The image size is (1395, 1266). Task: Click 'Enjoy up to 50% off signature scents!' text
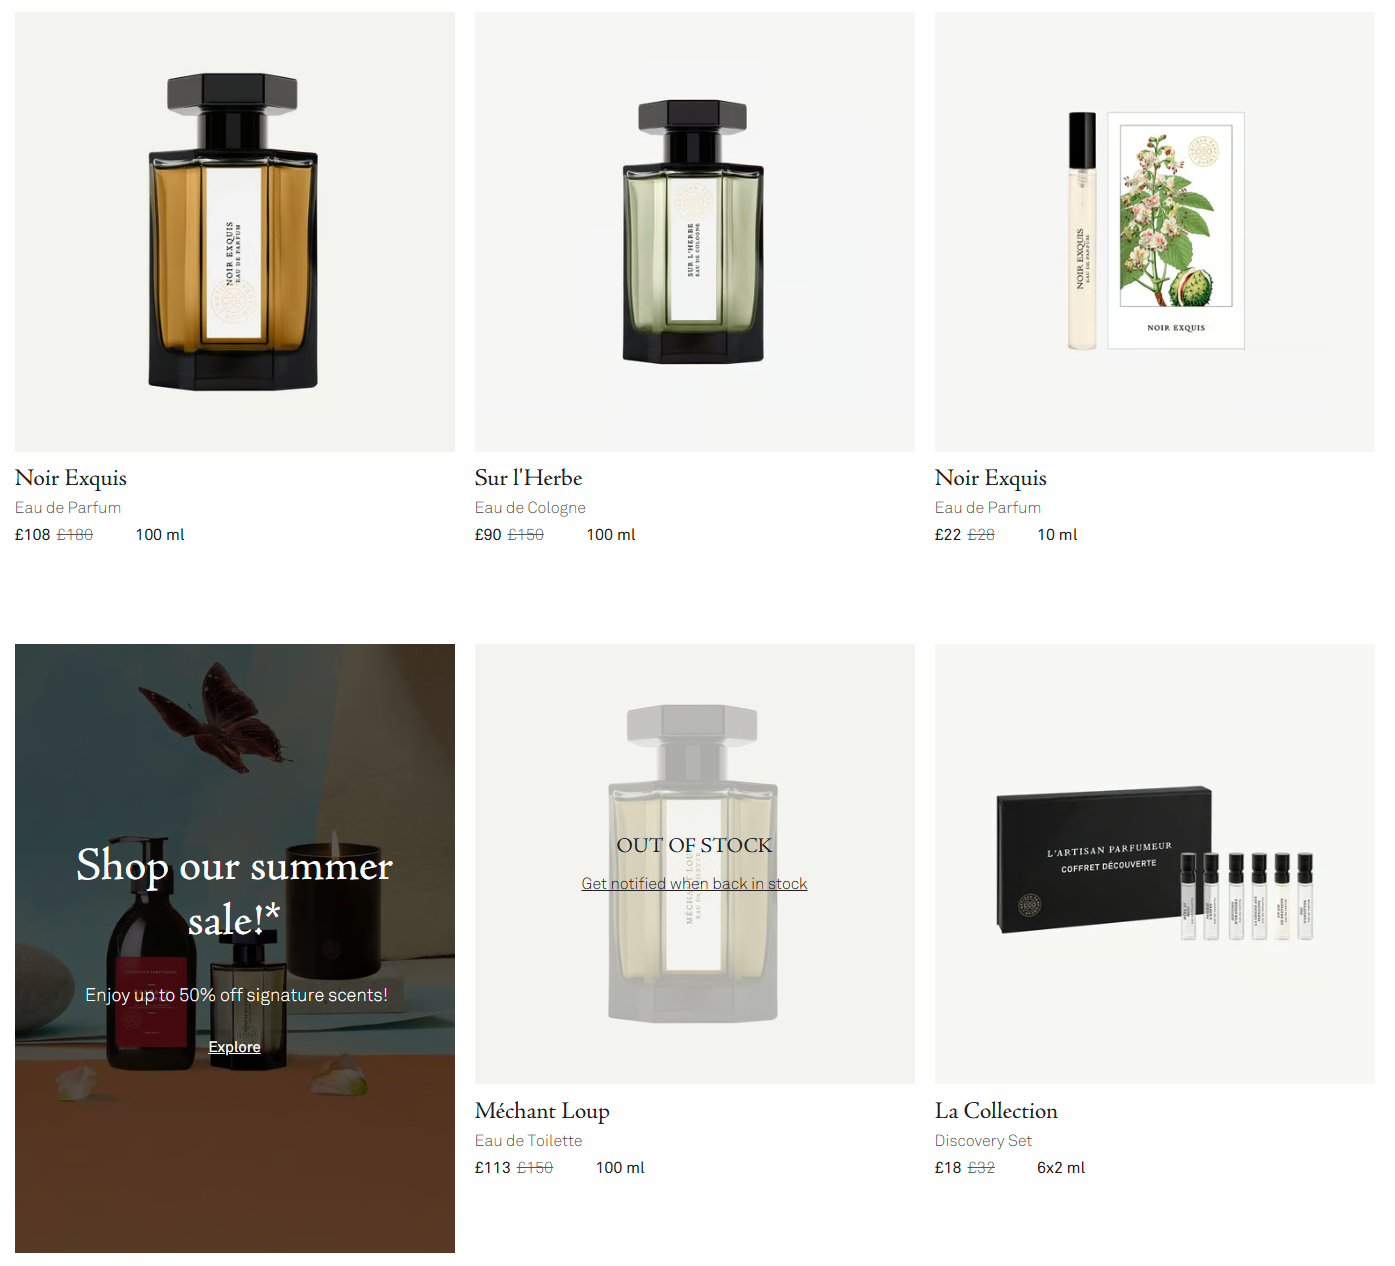click(236, 995)
